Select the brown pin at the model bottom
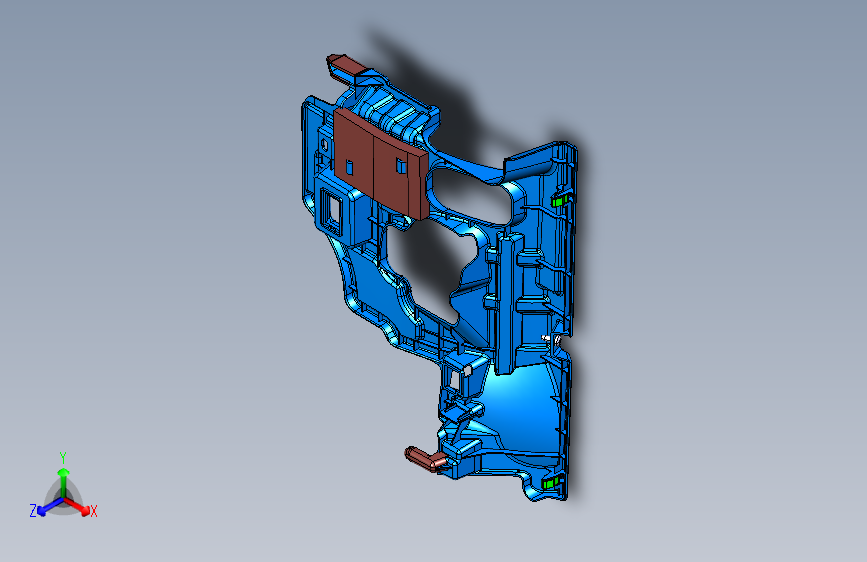The image size is (867, 562). click(425, 459)
